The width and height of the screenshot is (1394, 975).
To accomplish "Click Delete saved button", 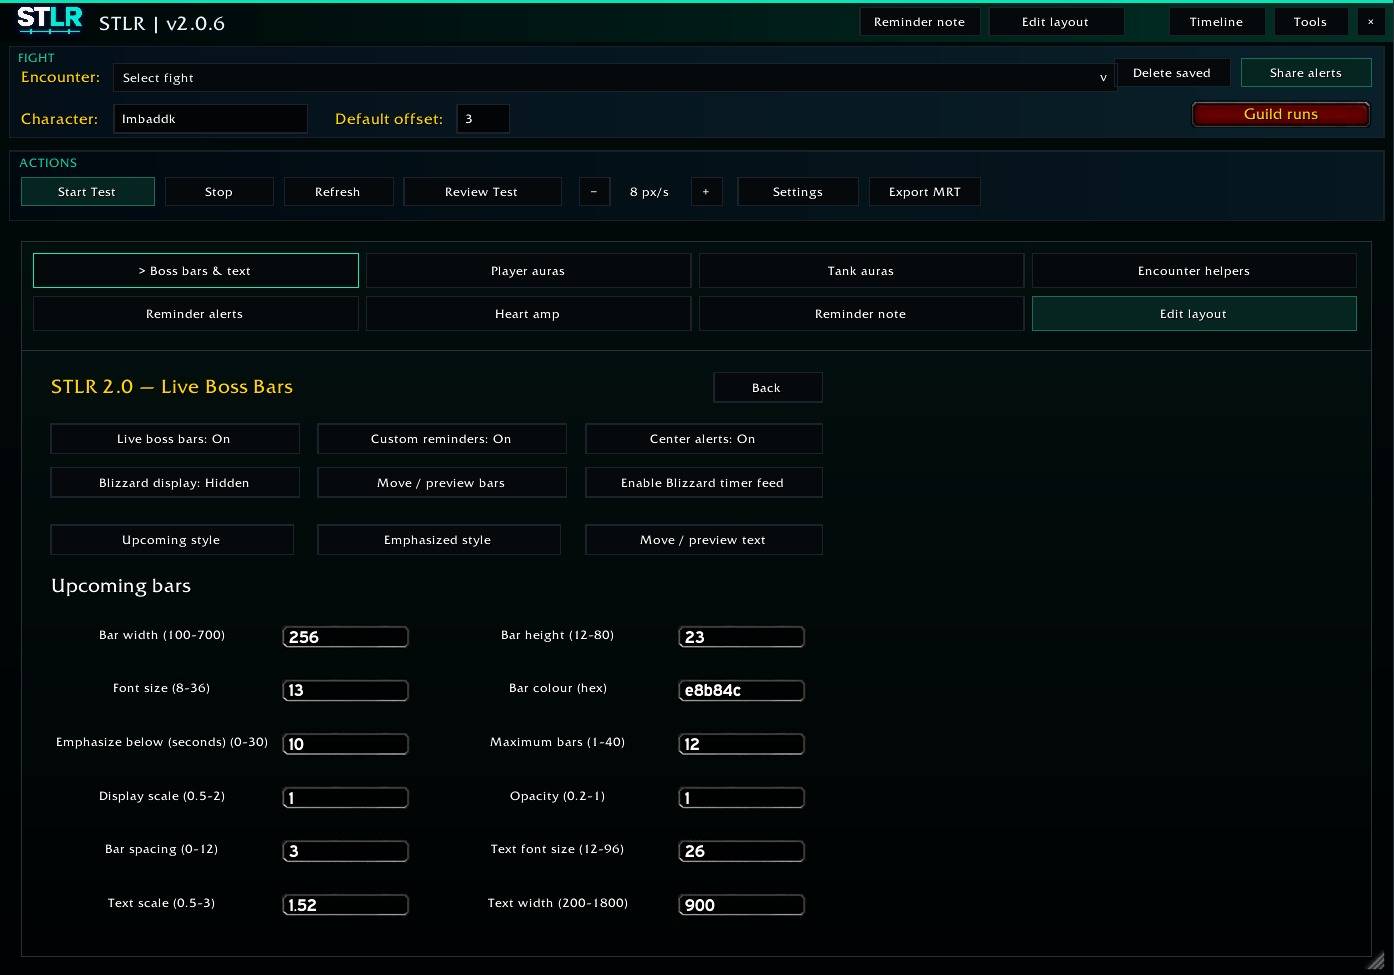I will pyautogui.click(x=1172, y=73).
